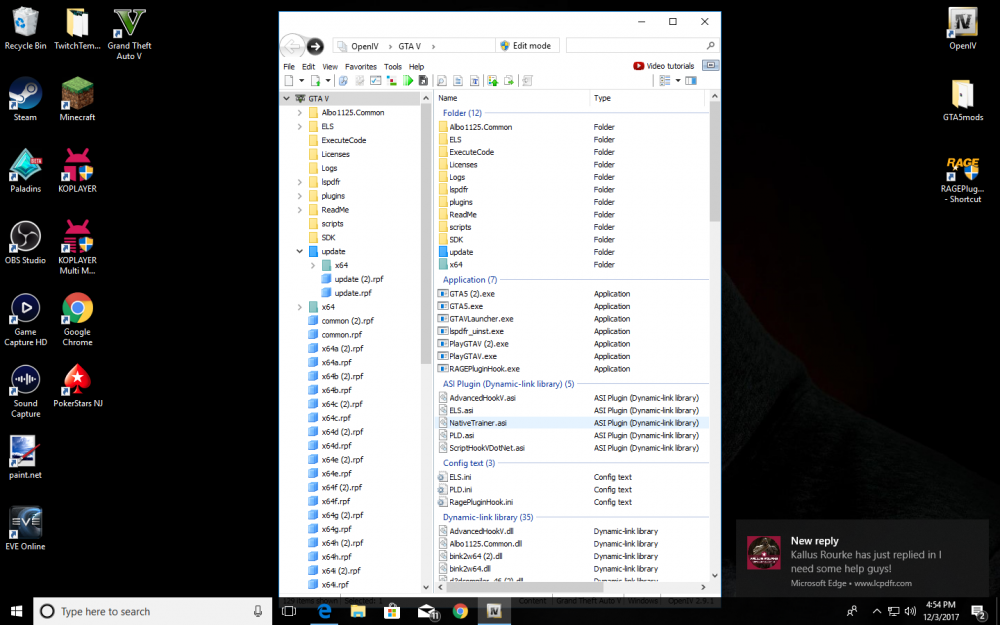Select update.rpf in the tree

click(x=353, y=293)
